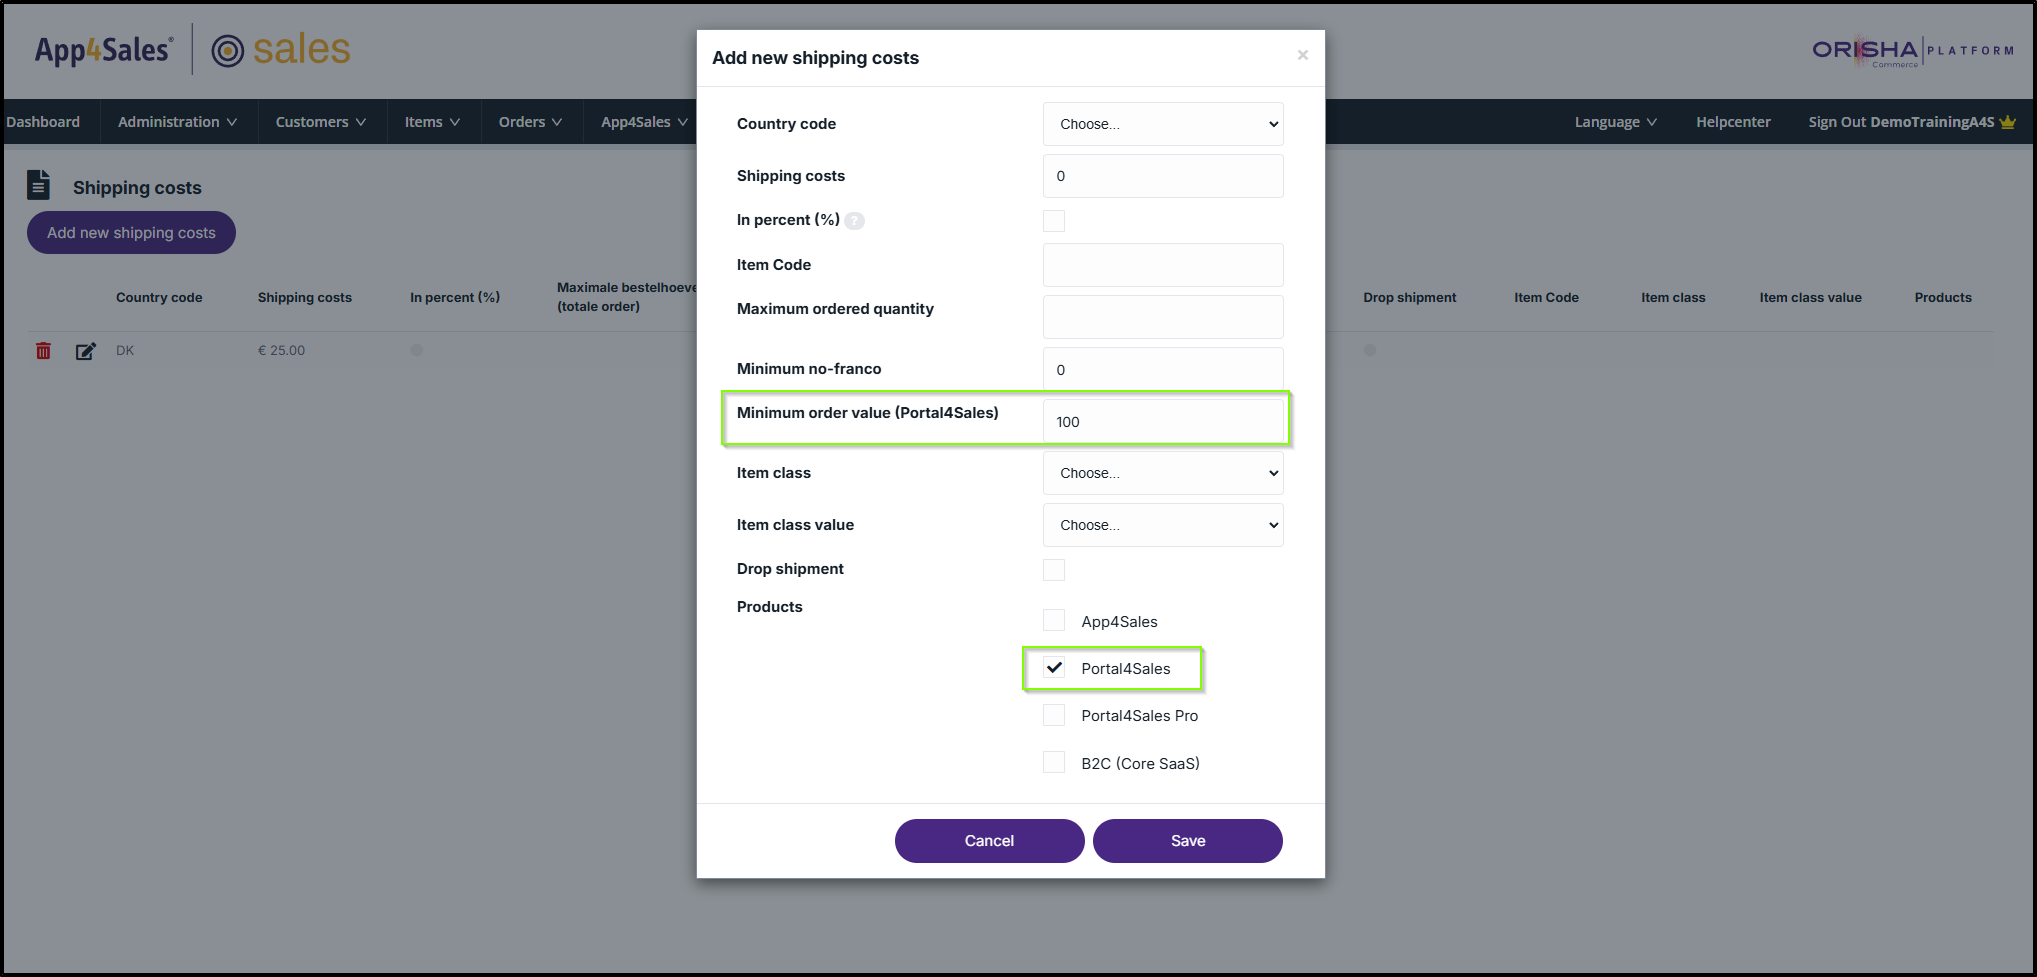Viewport: 2037px width, 977px height.
Task: Click the App4Sales logo
Action: click(x=104, y=50)
